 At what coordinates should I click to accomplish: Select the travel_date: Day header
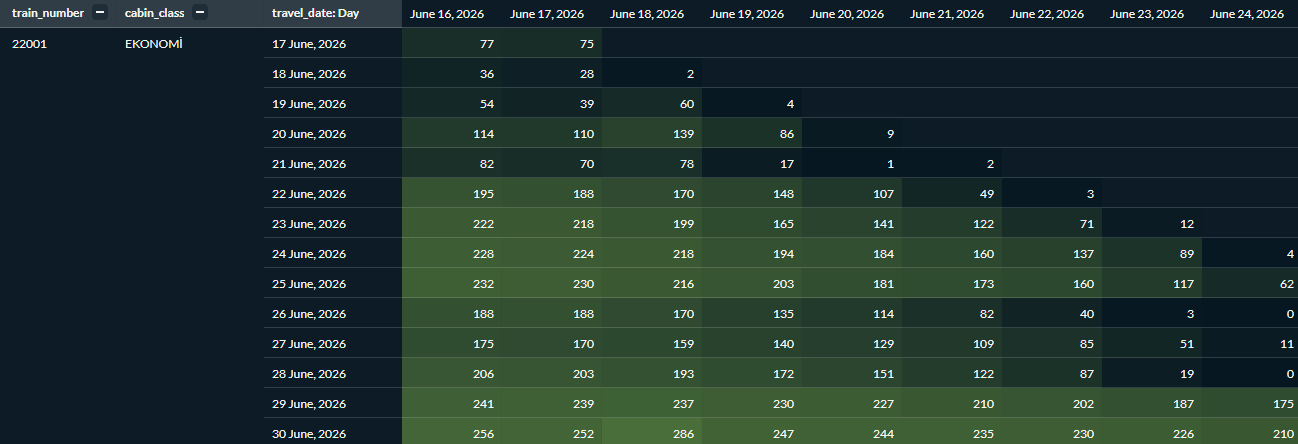click(315, 13)
